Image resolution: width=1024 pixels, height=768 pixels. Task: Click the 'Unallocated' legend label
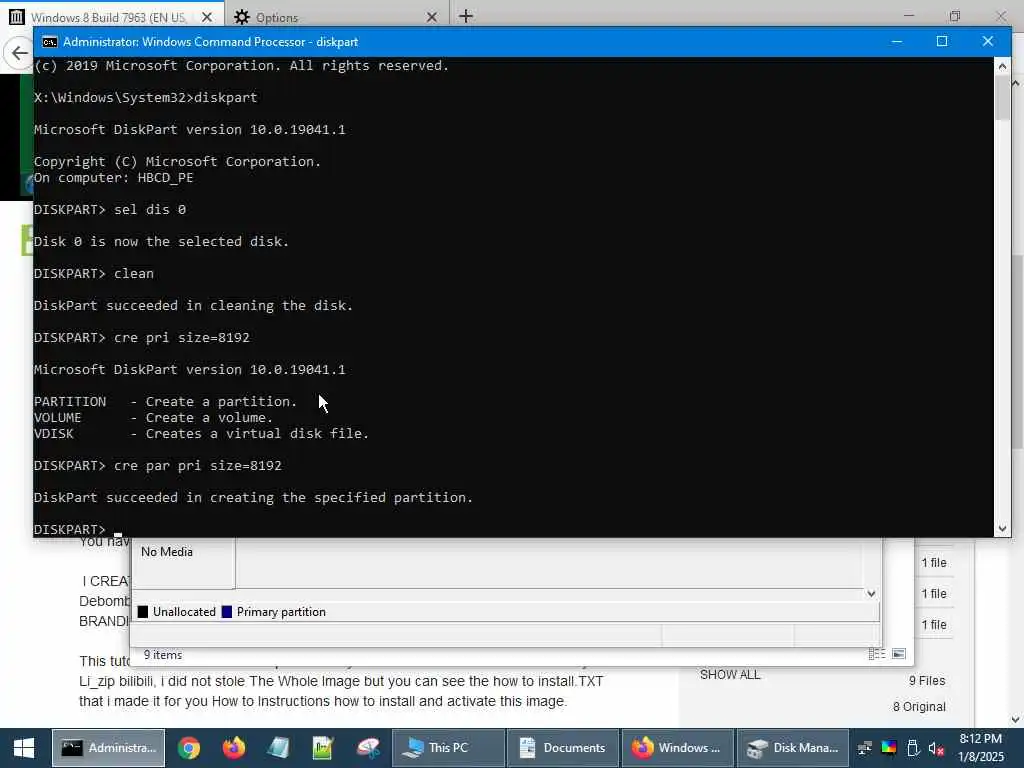(x=184, y=612)
